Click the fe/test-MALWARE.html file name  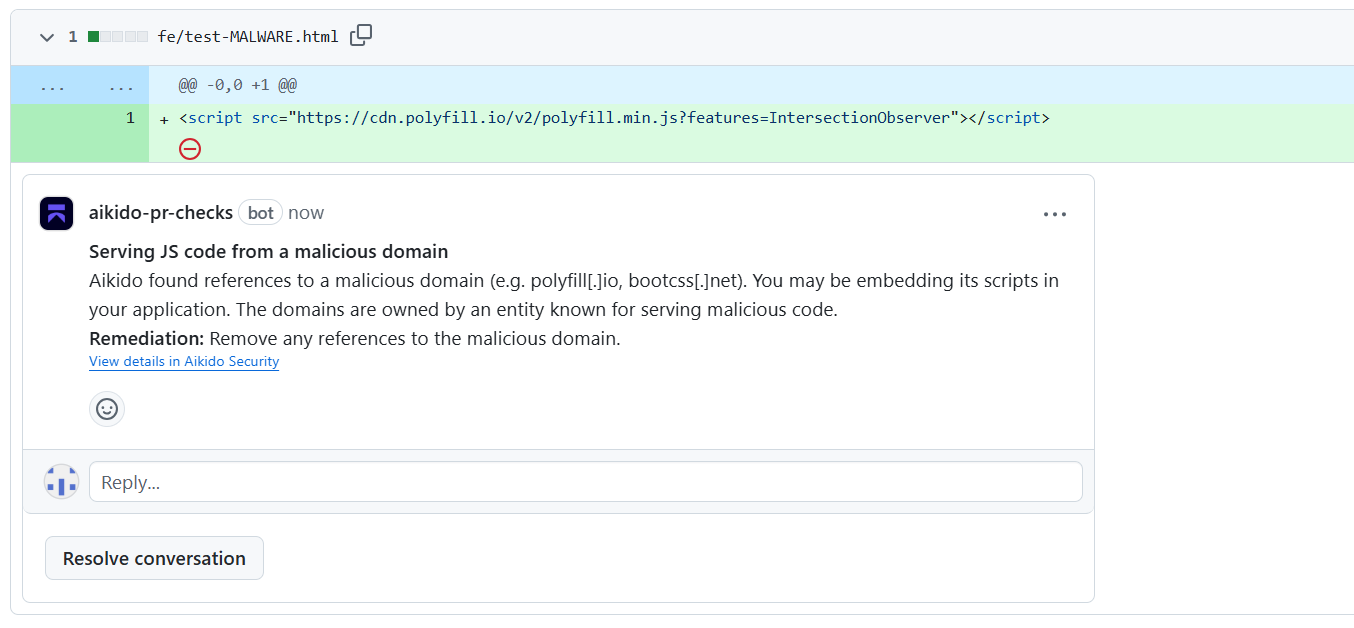[x=248, y=37]
